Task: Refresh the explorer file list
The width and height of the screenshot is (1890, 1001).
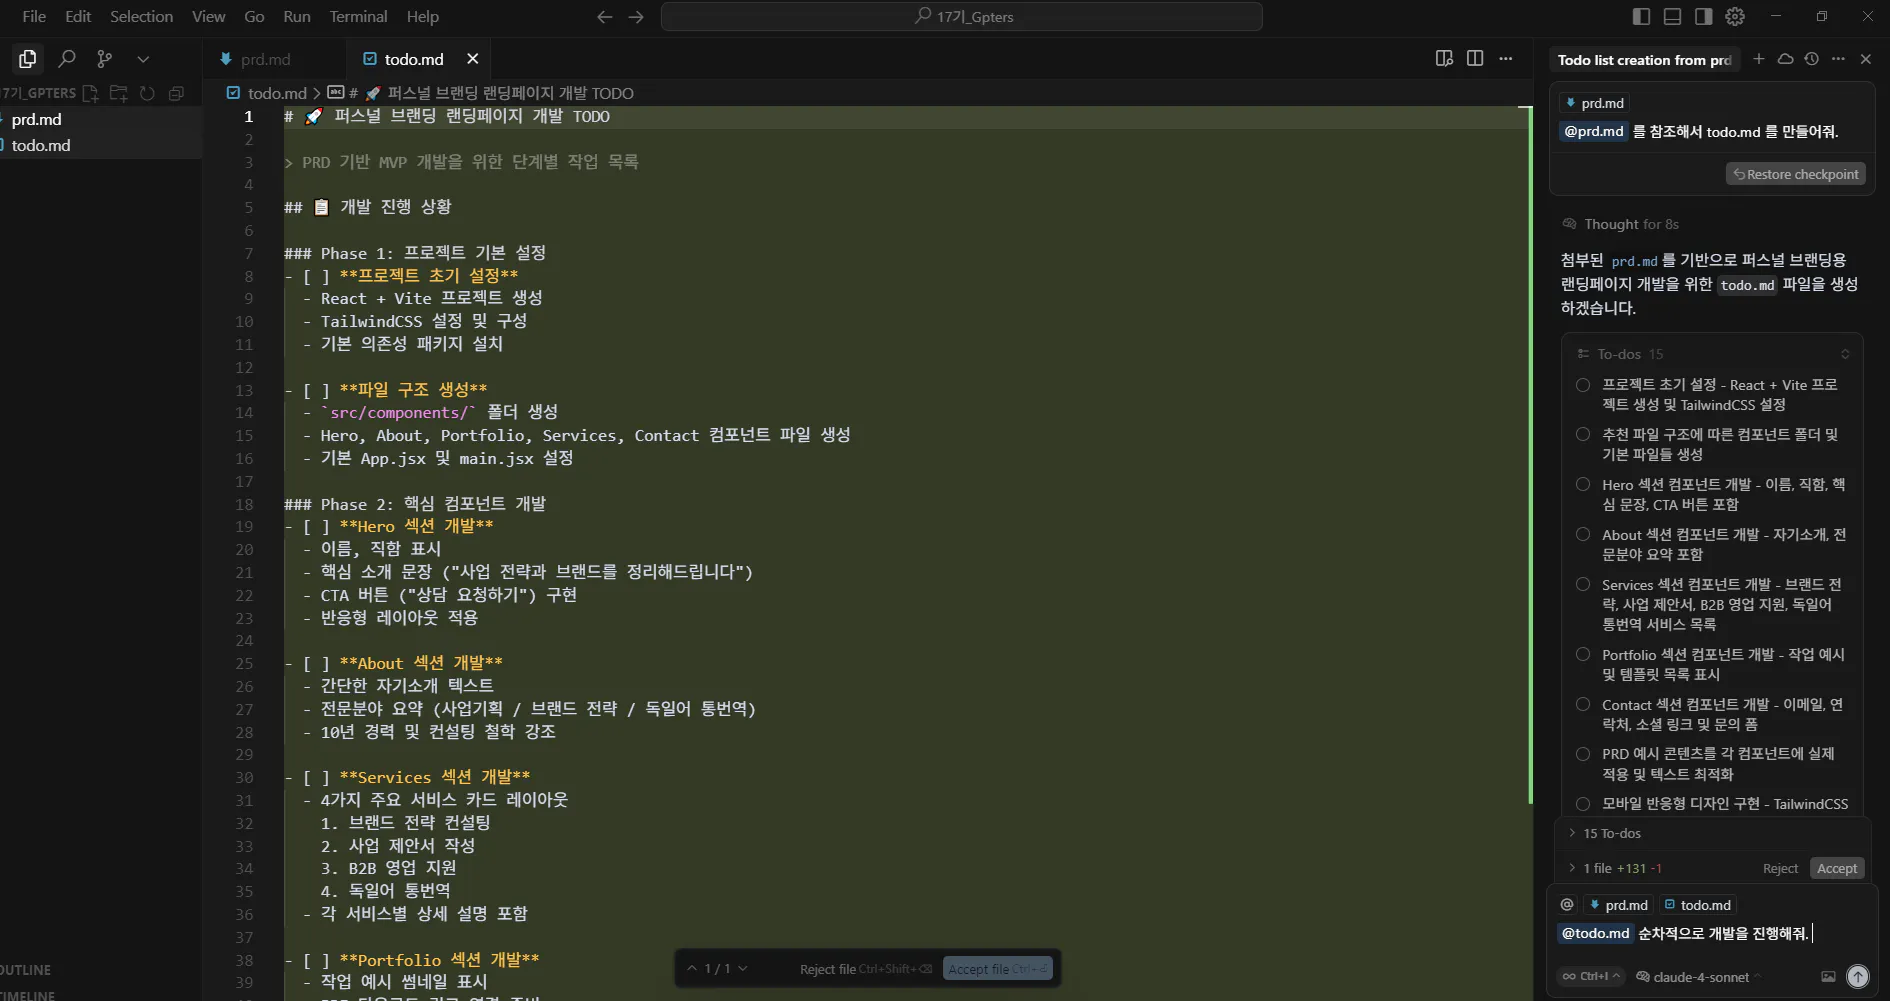Action: point(148,93)
